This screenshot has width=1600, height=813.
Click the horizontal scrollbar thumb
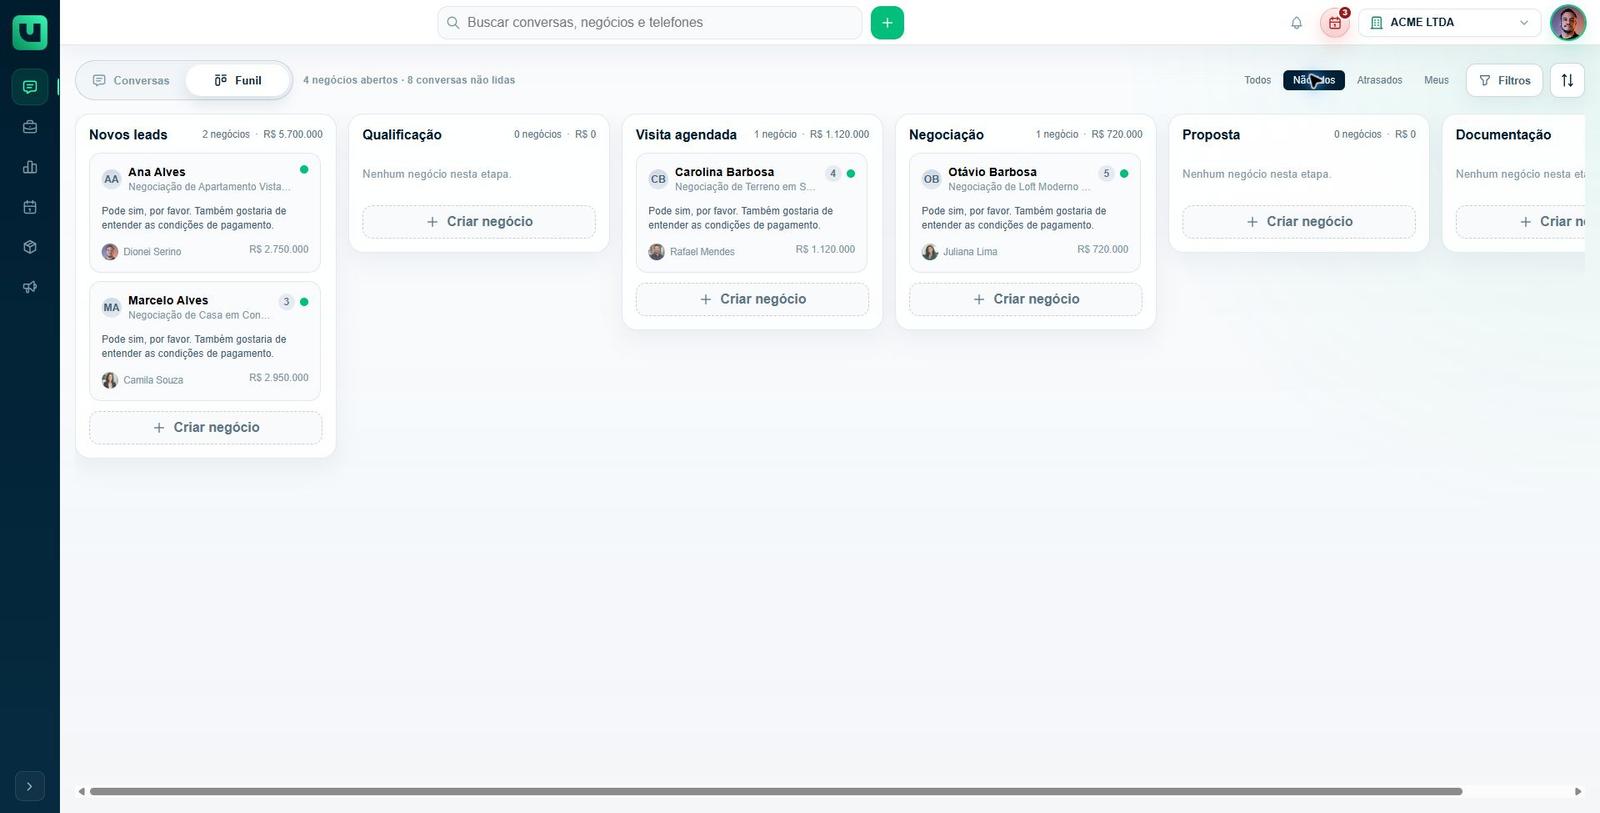click(x=776, y=791)
